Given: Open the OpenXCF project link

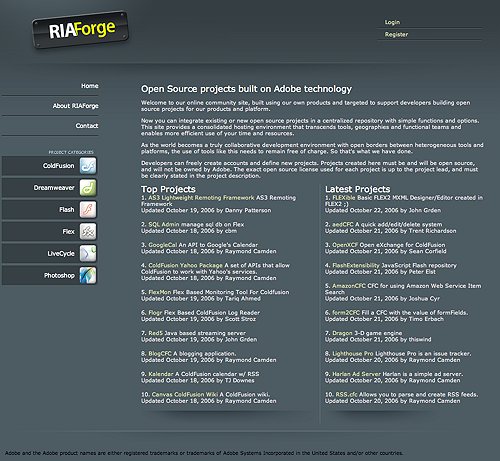Looking at the screenshot, I should pos(345,245).
